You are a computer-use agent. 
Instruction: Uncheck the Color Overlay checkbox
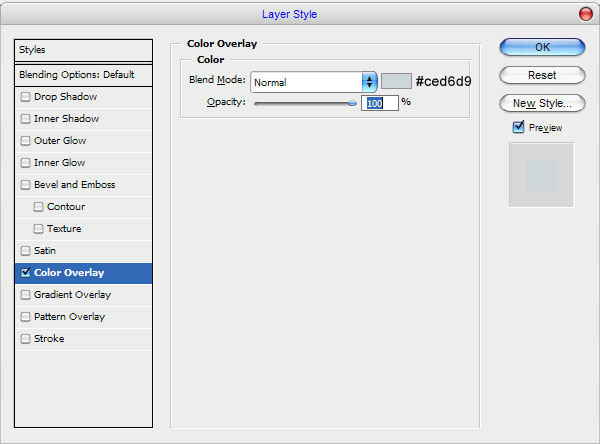click(x=25, y=273)
